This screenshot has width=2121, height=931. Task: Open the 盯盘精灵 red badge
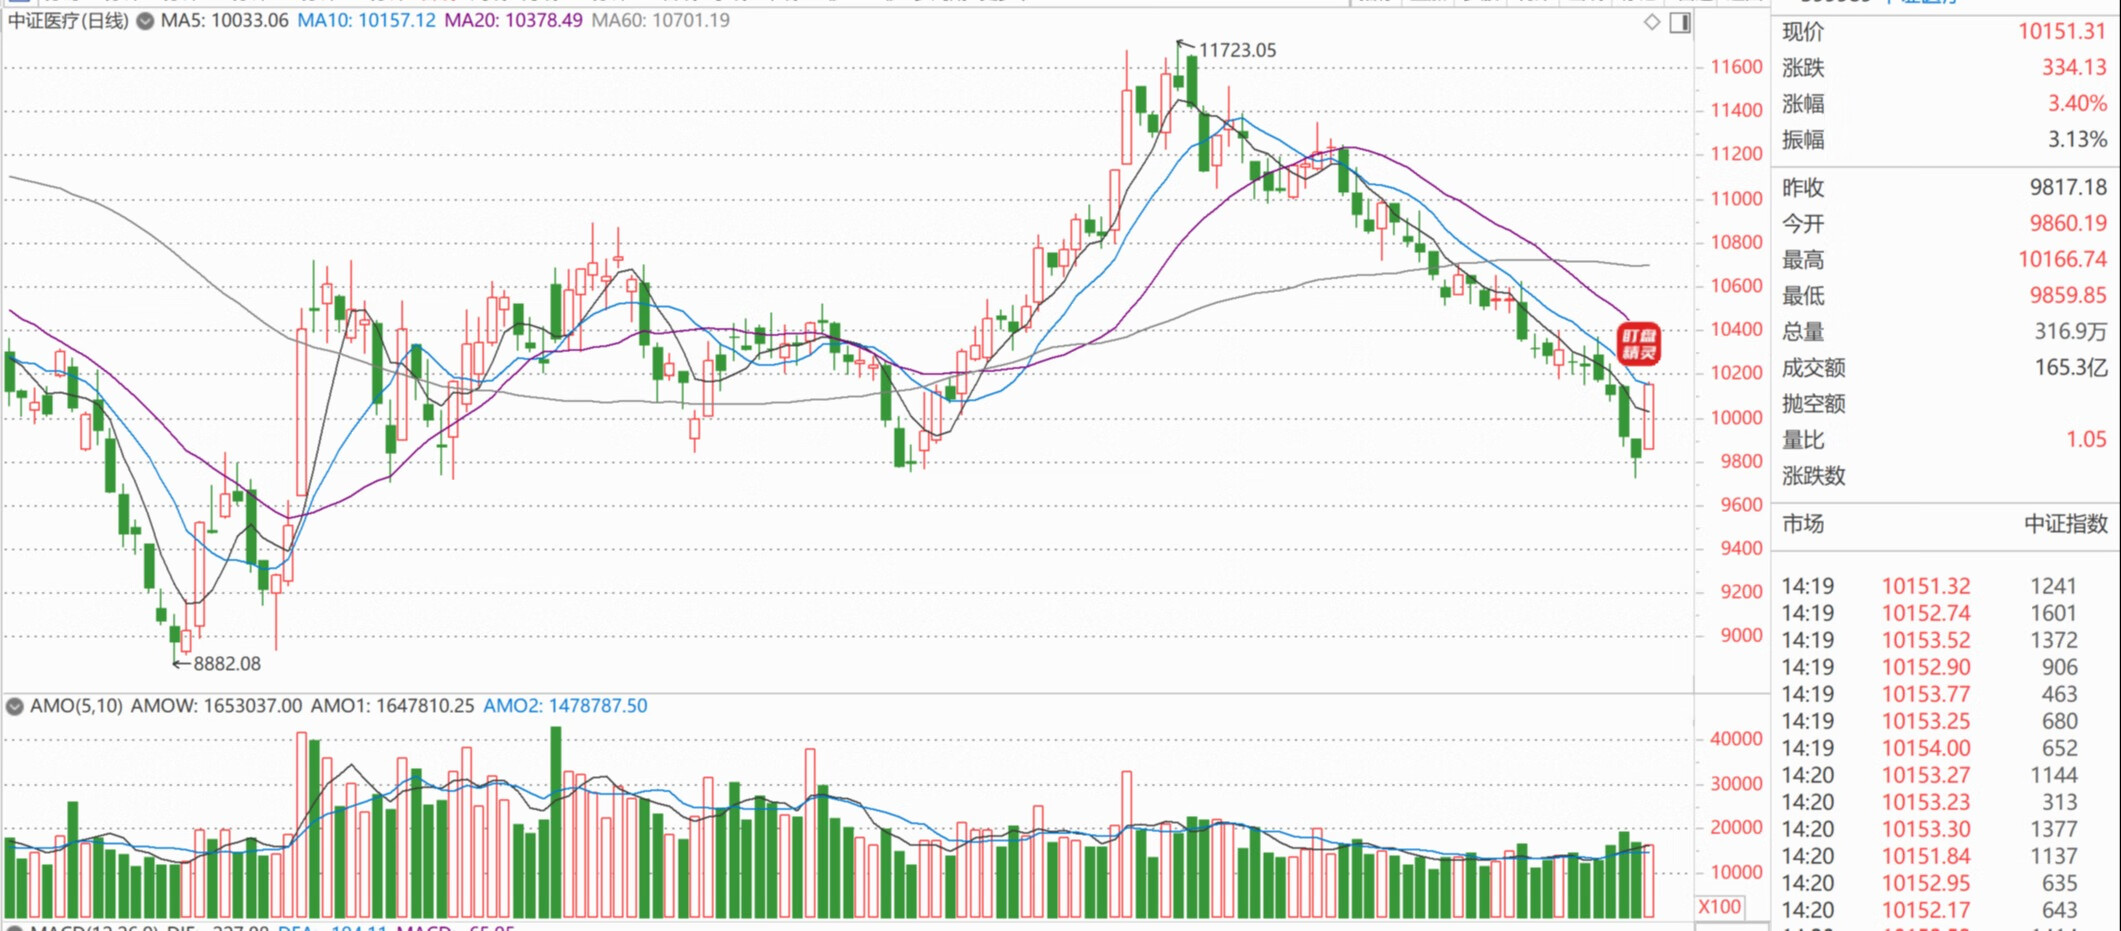click(1638, 343)
